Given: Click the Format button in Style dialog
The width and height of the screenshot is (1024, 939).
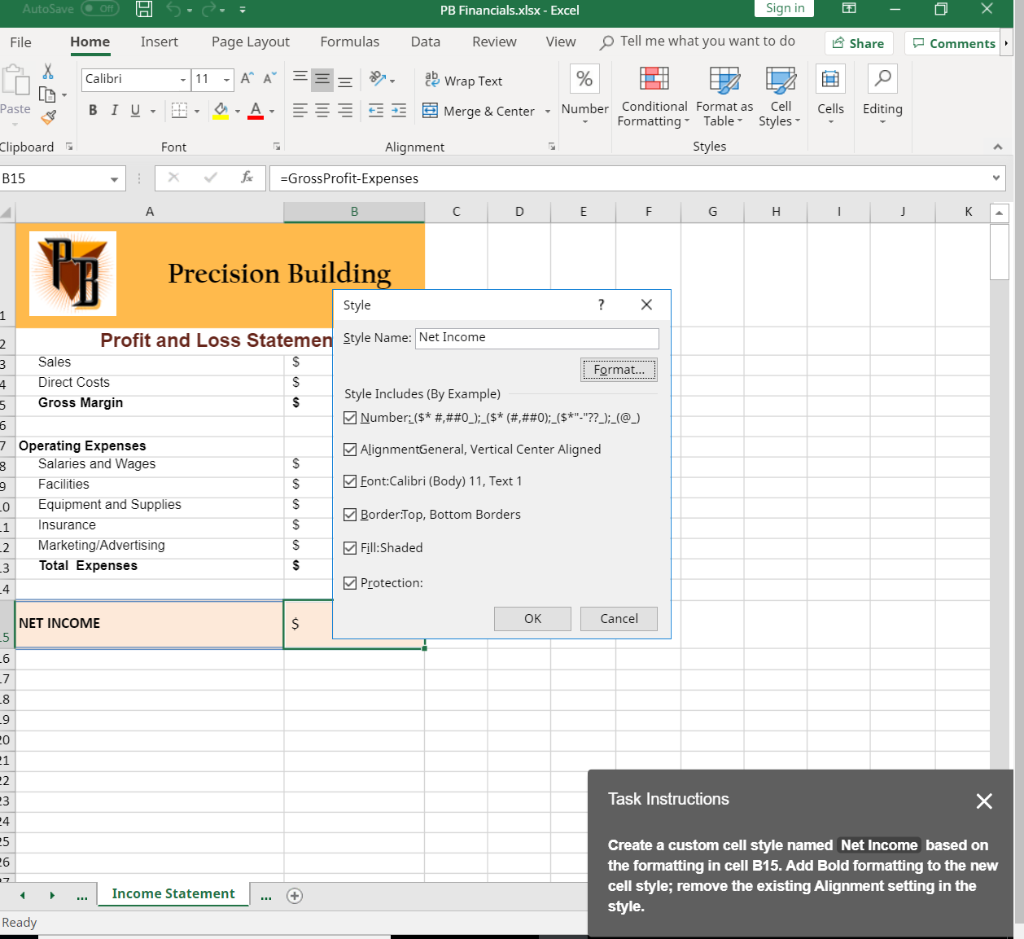Looking at the screenshot, I should 618,369.
